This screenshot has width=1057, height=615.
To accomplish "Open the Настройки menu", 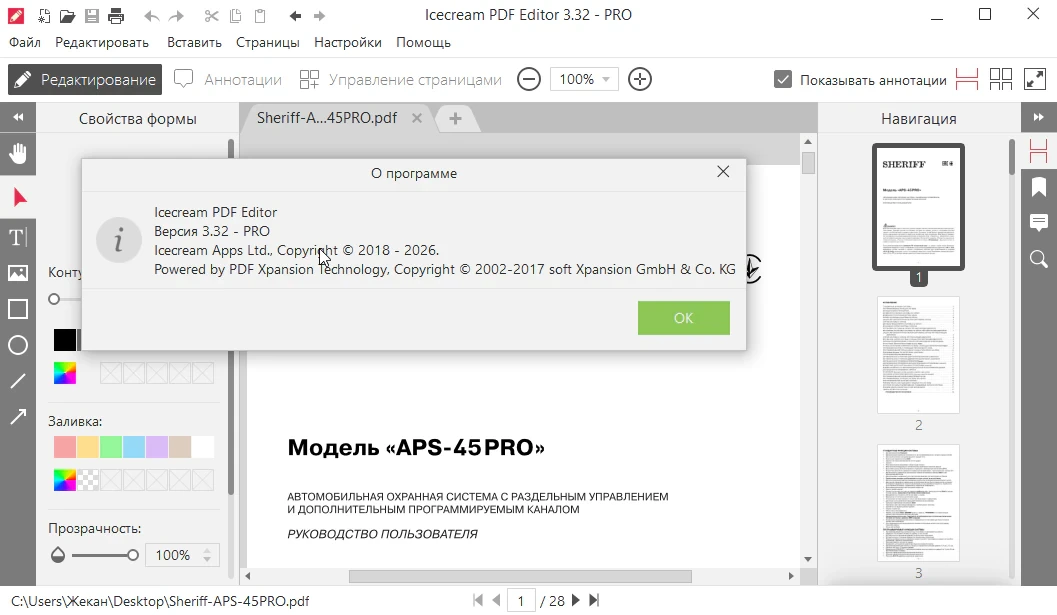I will [348, 42].
